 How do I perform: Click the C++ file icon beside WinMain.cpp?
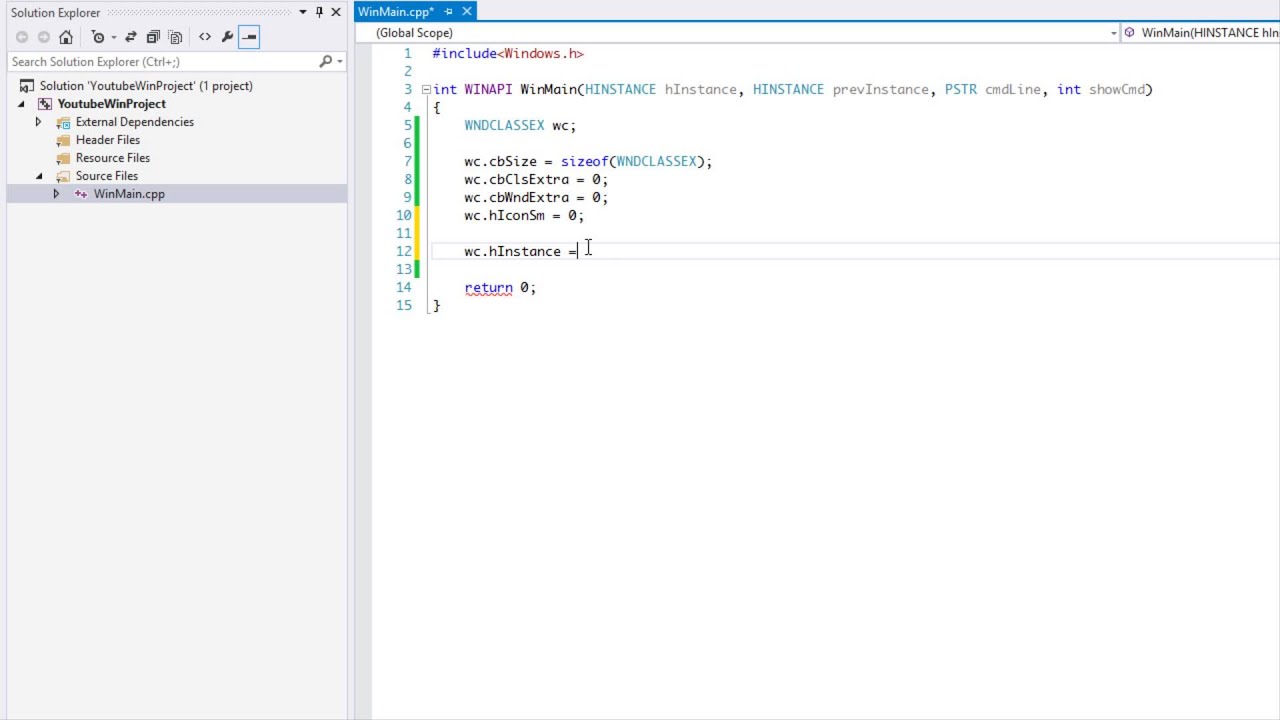(81, 194)
